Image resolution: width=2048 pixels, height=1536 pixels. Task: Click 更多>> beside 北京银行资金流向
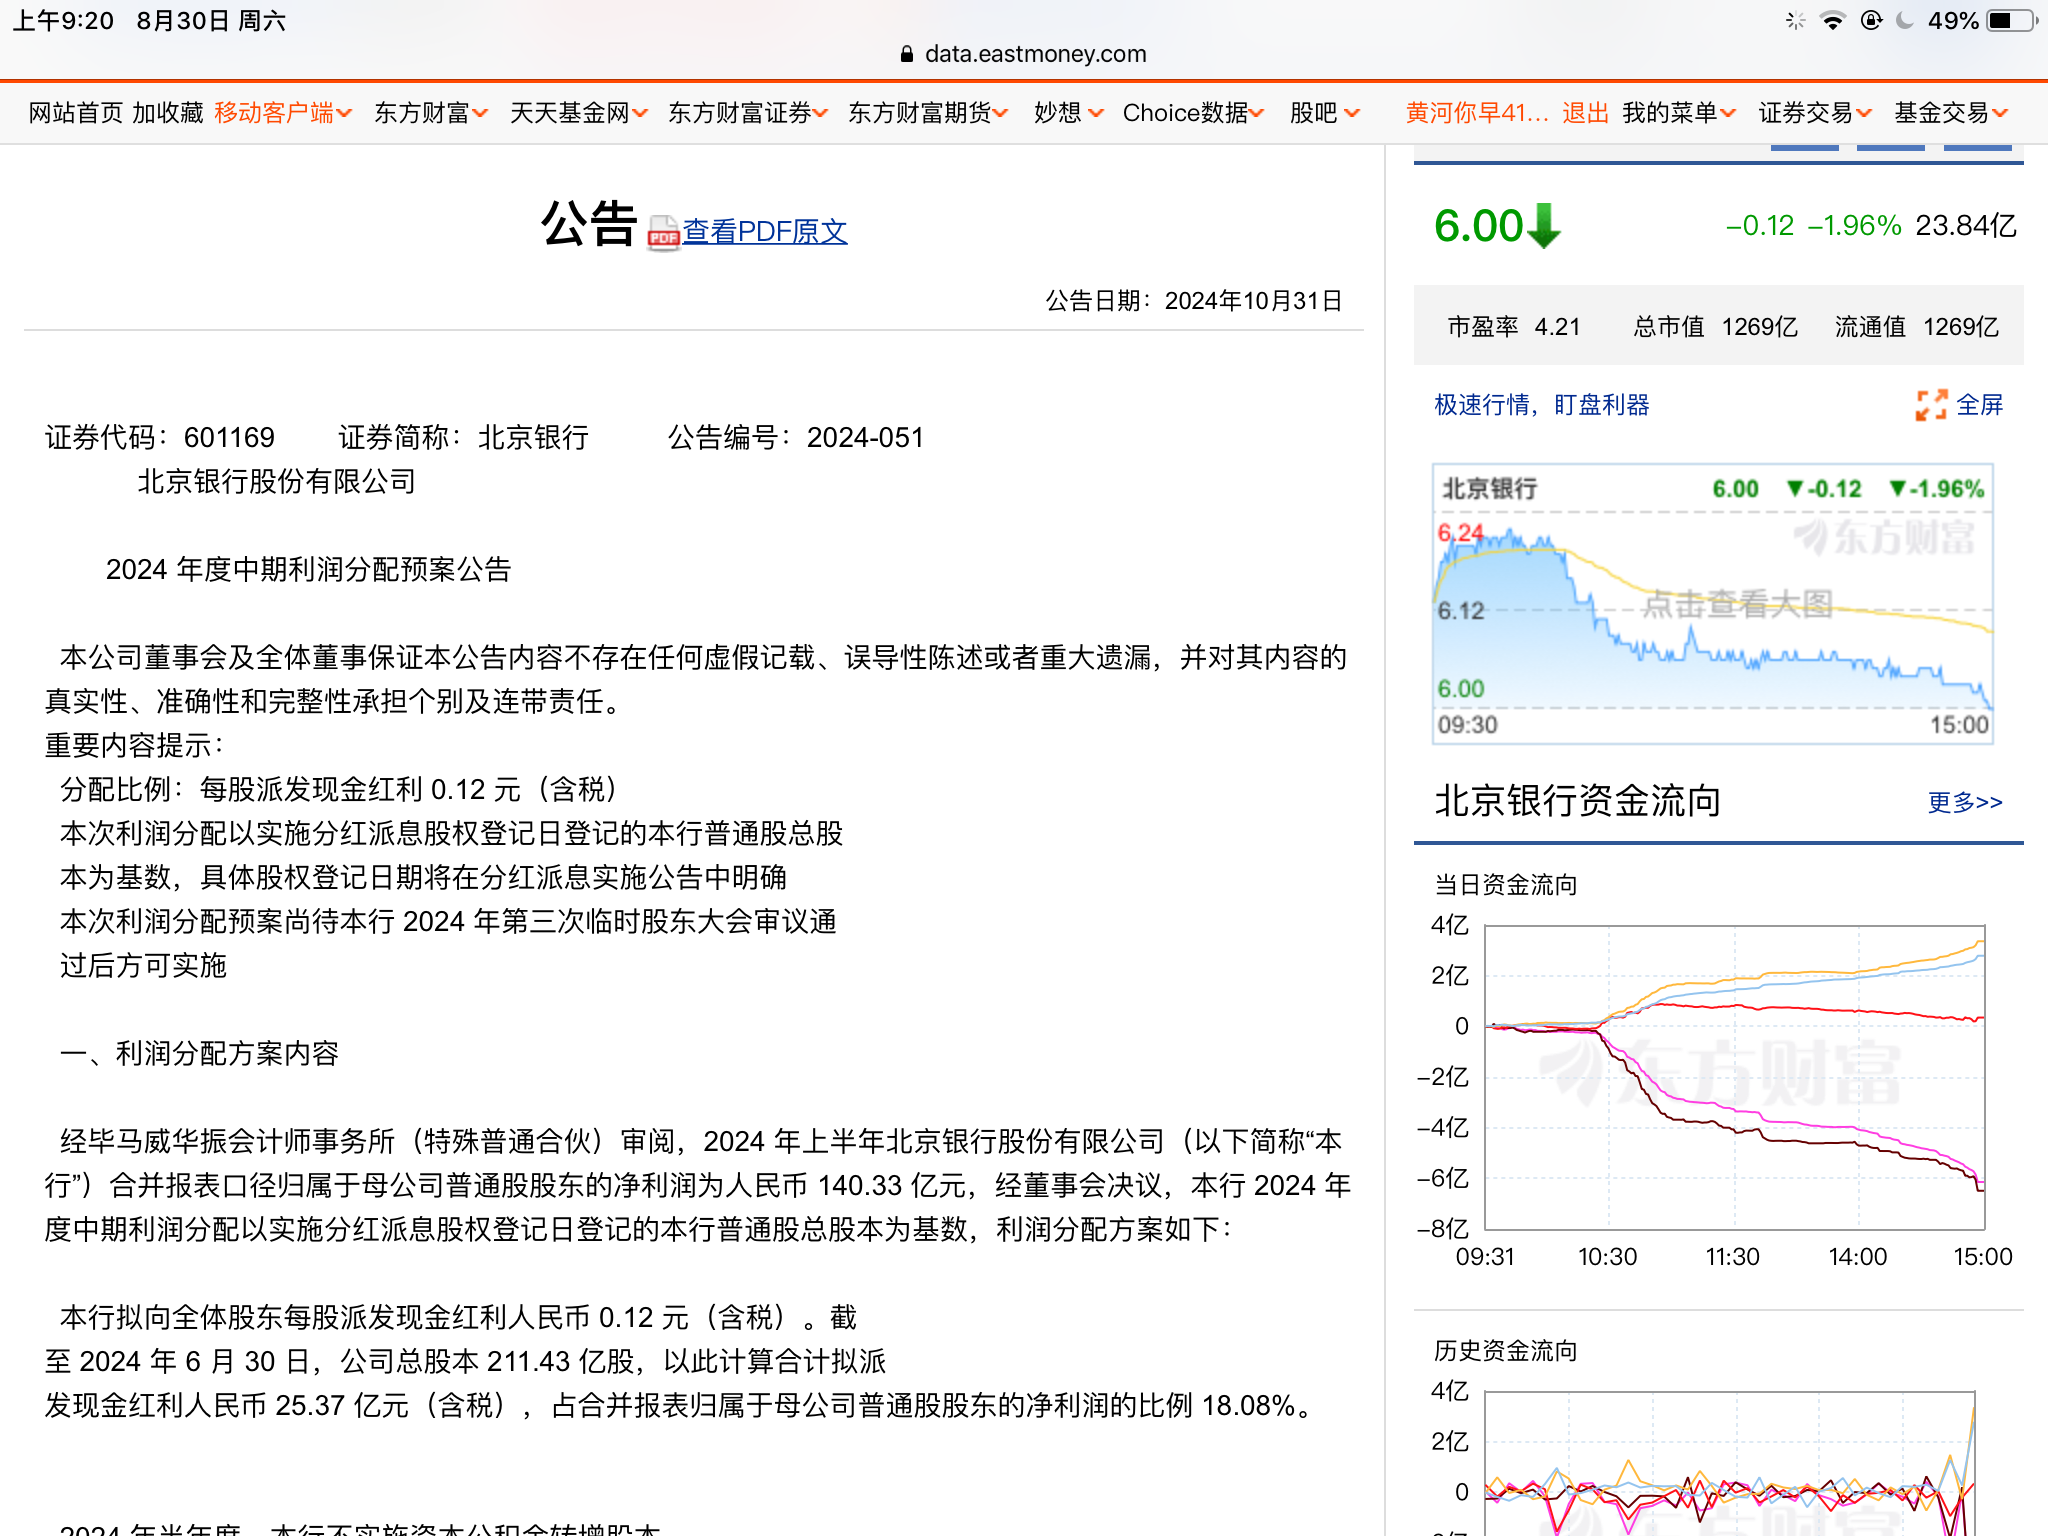(1965, 802)
